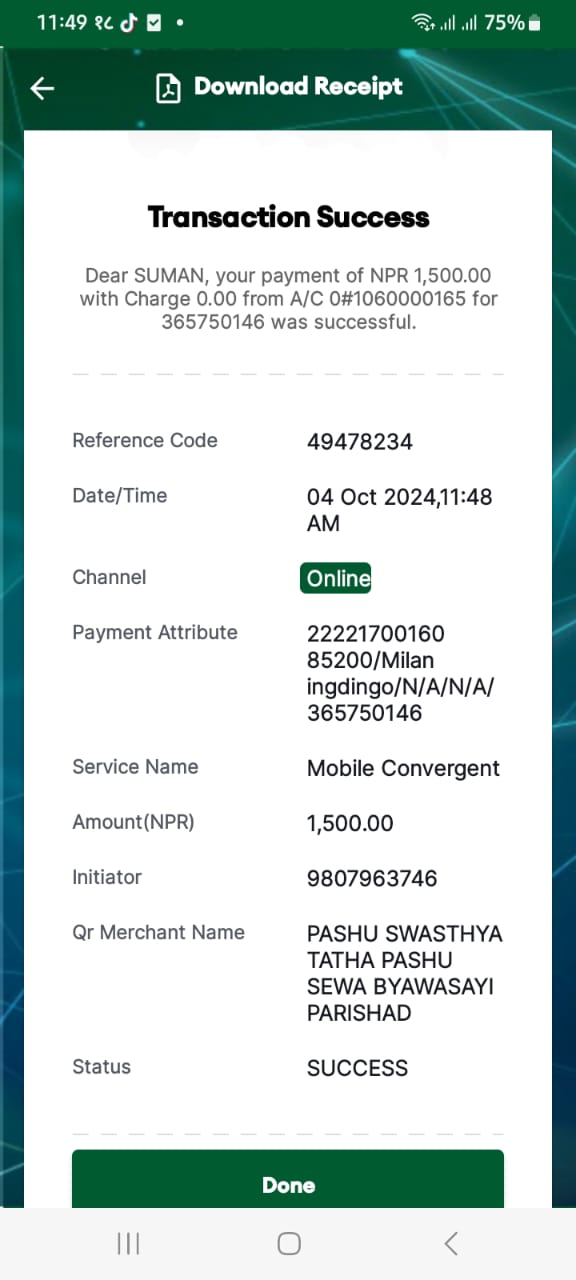Image resolution: width=576 pixels, height=1280 pixels.
Task: Click the PDF download receipt icon
Action: pos(168,88)
